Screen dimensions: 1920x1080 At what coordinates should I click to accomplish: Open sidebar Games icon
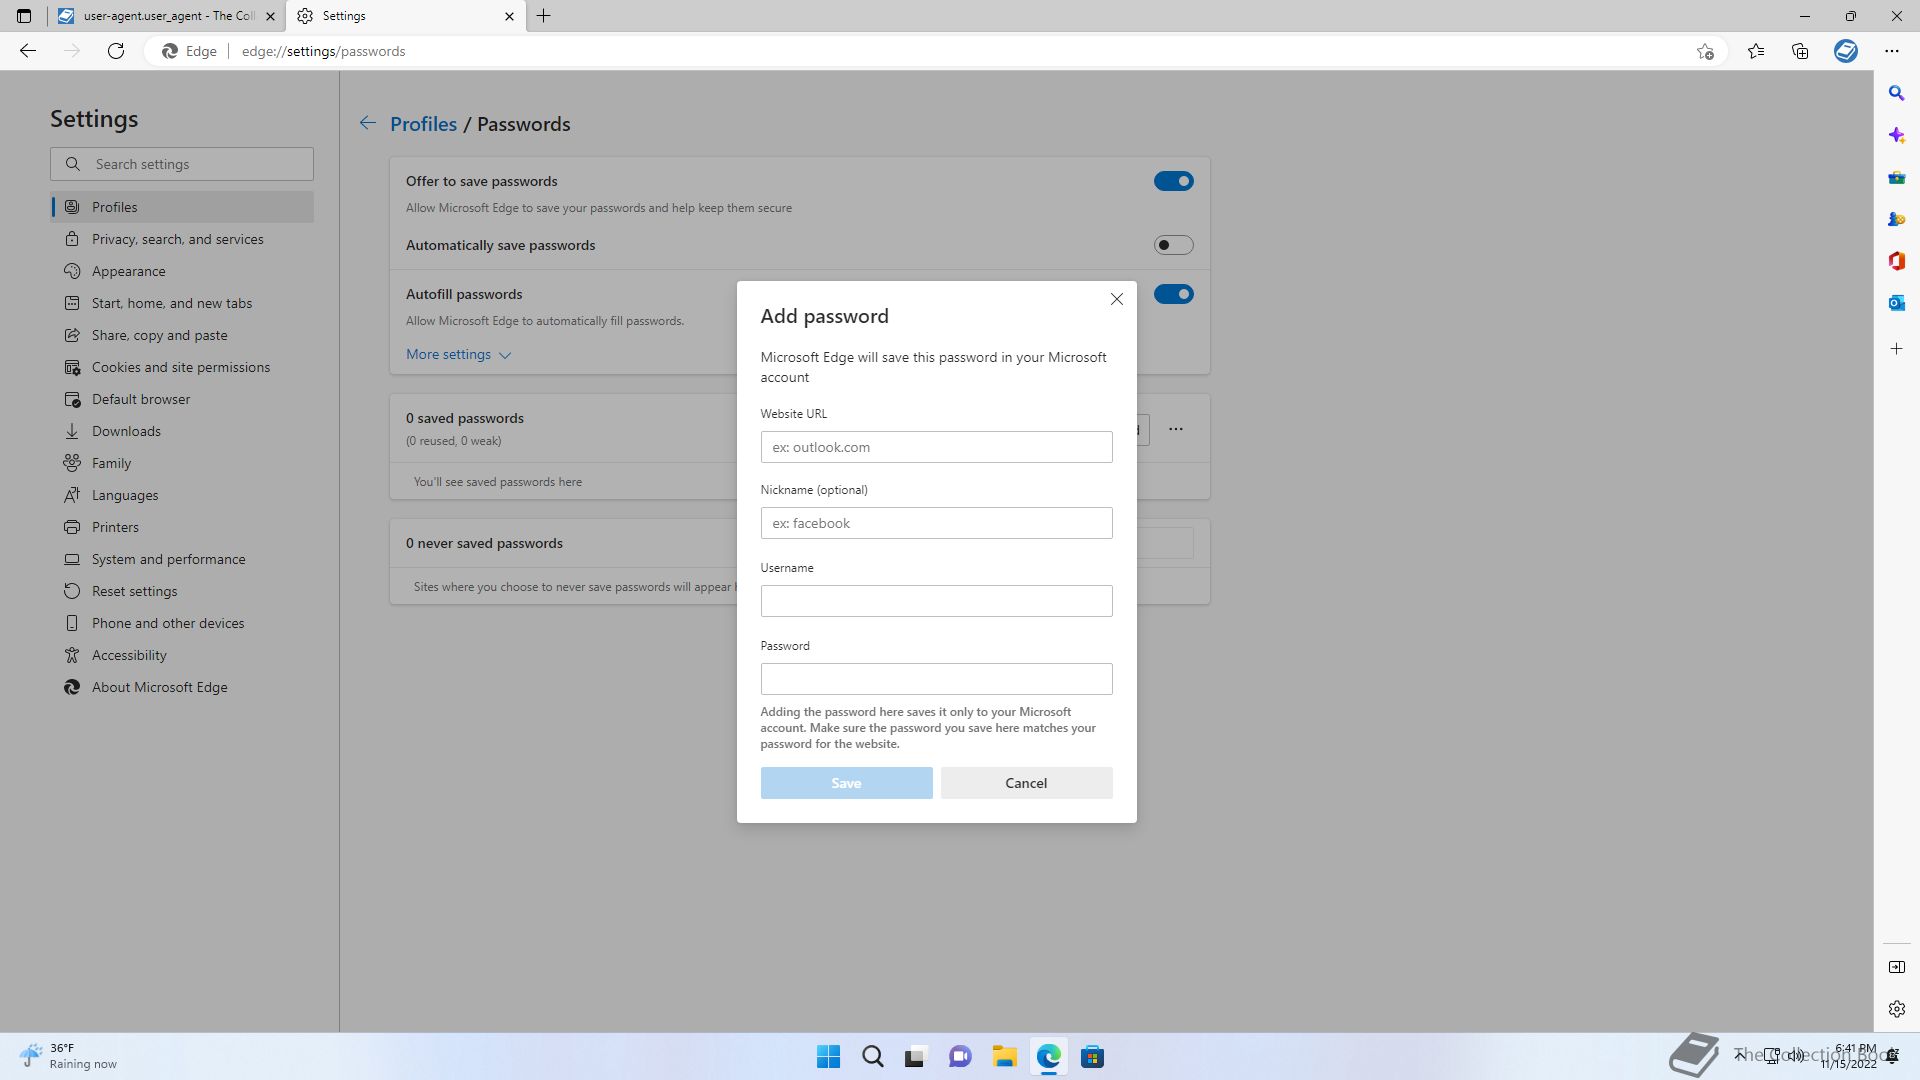(1897, 219)
